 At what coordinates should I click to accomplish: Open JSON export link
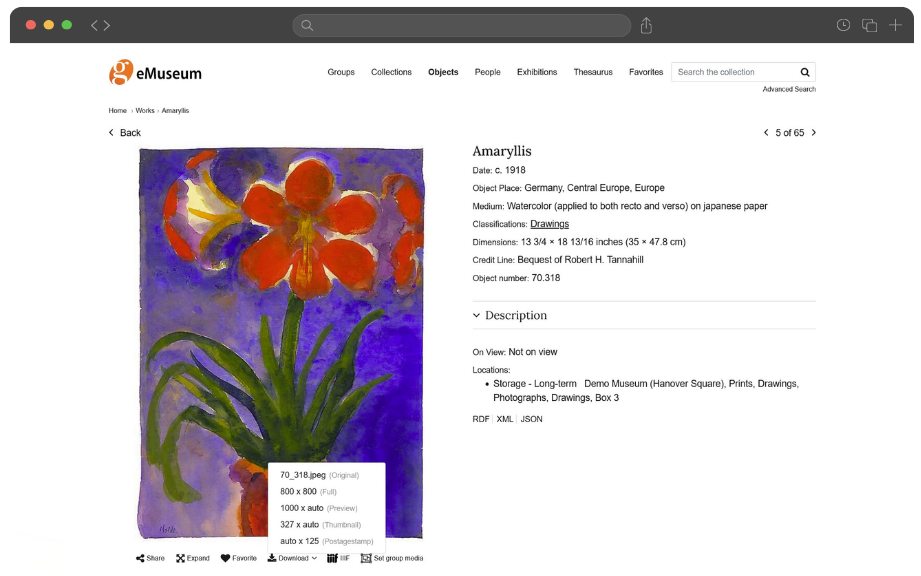click(x=532, y=419)
